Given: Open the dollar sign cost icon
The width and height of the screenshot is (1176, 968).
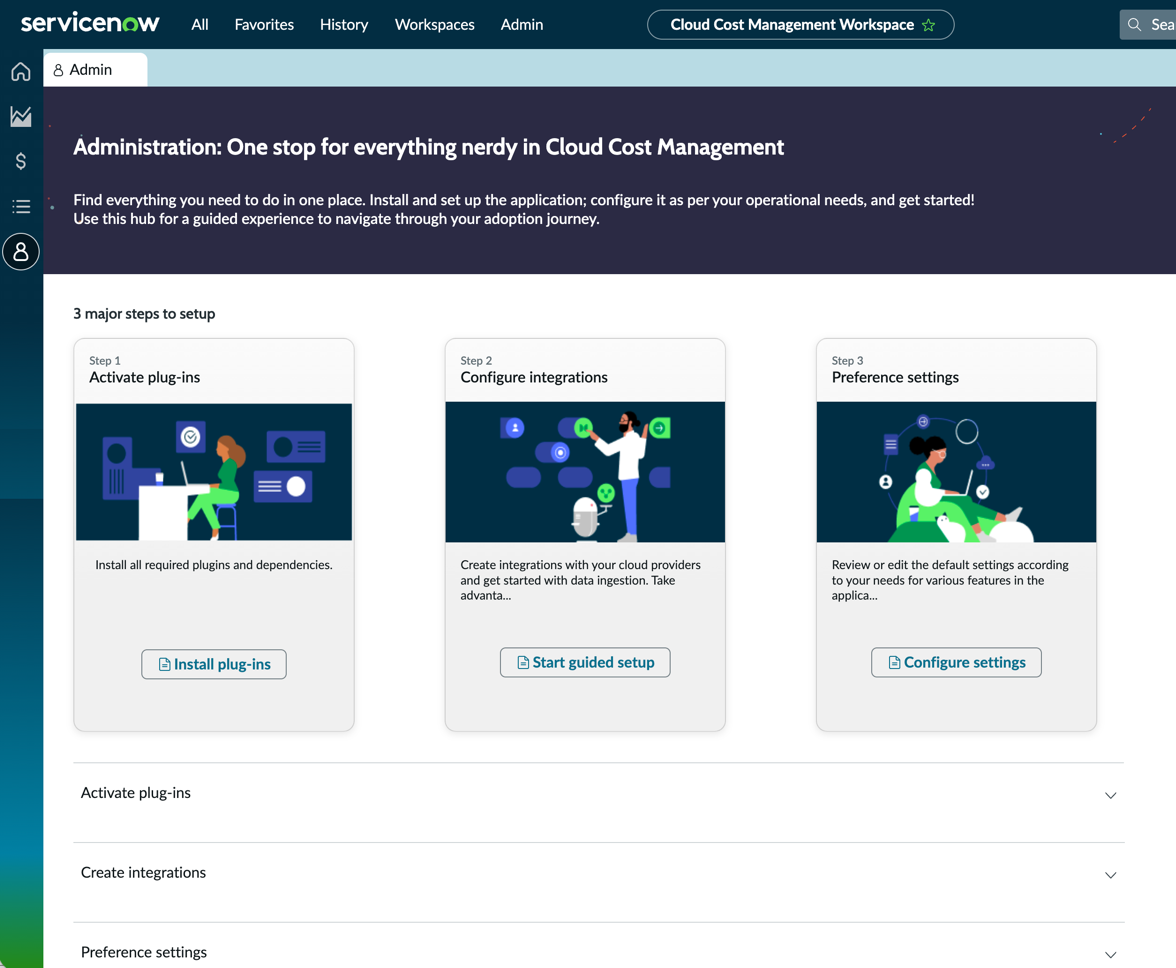Looking at the screenshot, I should coord(21,161).
